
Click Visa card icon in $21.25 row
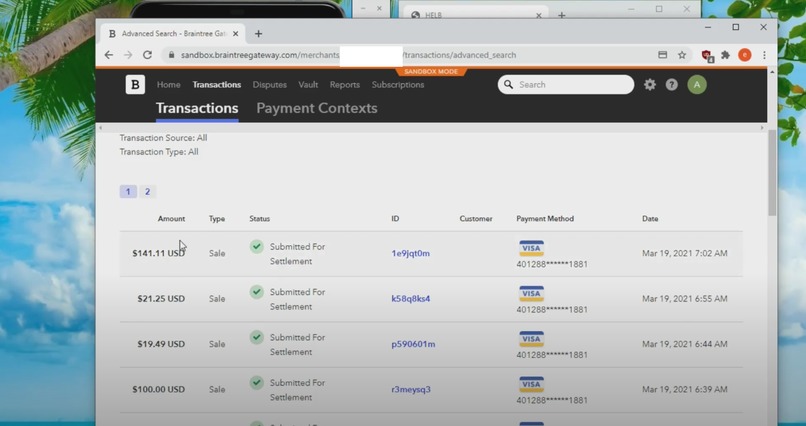532,293
